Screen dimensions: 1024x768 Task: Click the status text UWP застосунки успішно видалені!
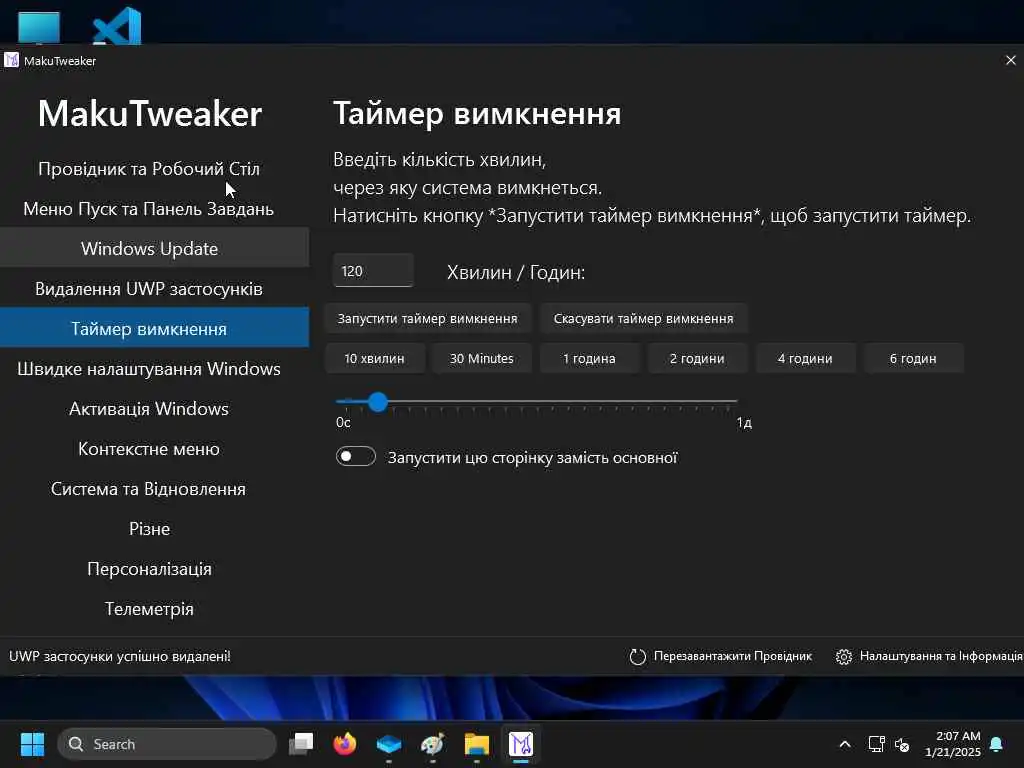pos(120,656)
